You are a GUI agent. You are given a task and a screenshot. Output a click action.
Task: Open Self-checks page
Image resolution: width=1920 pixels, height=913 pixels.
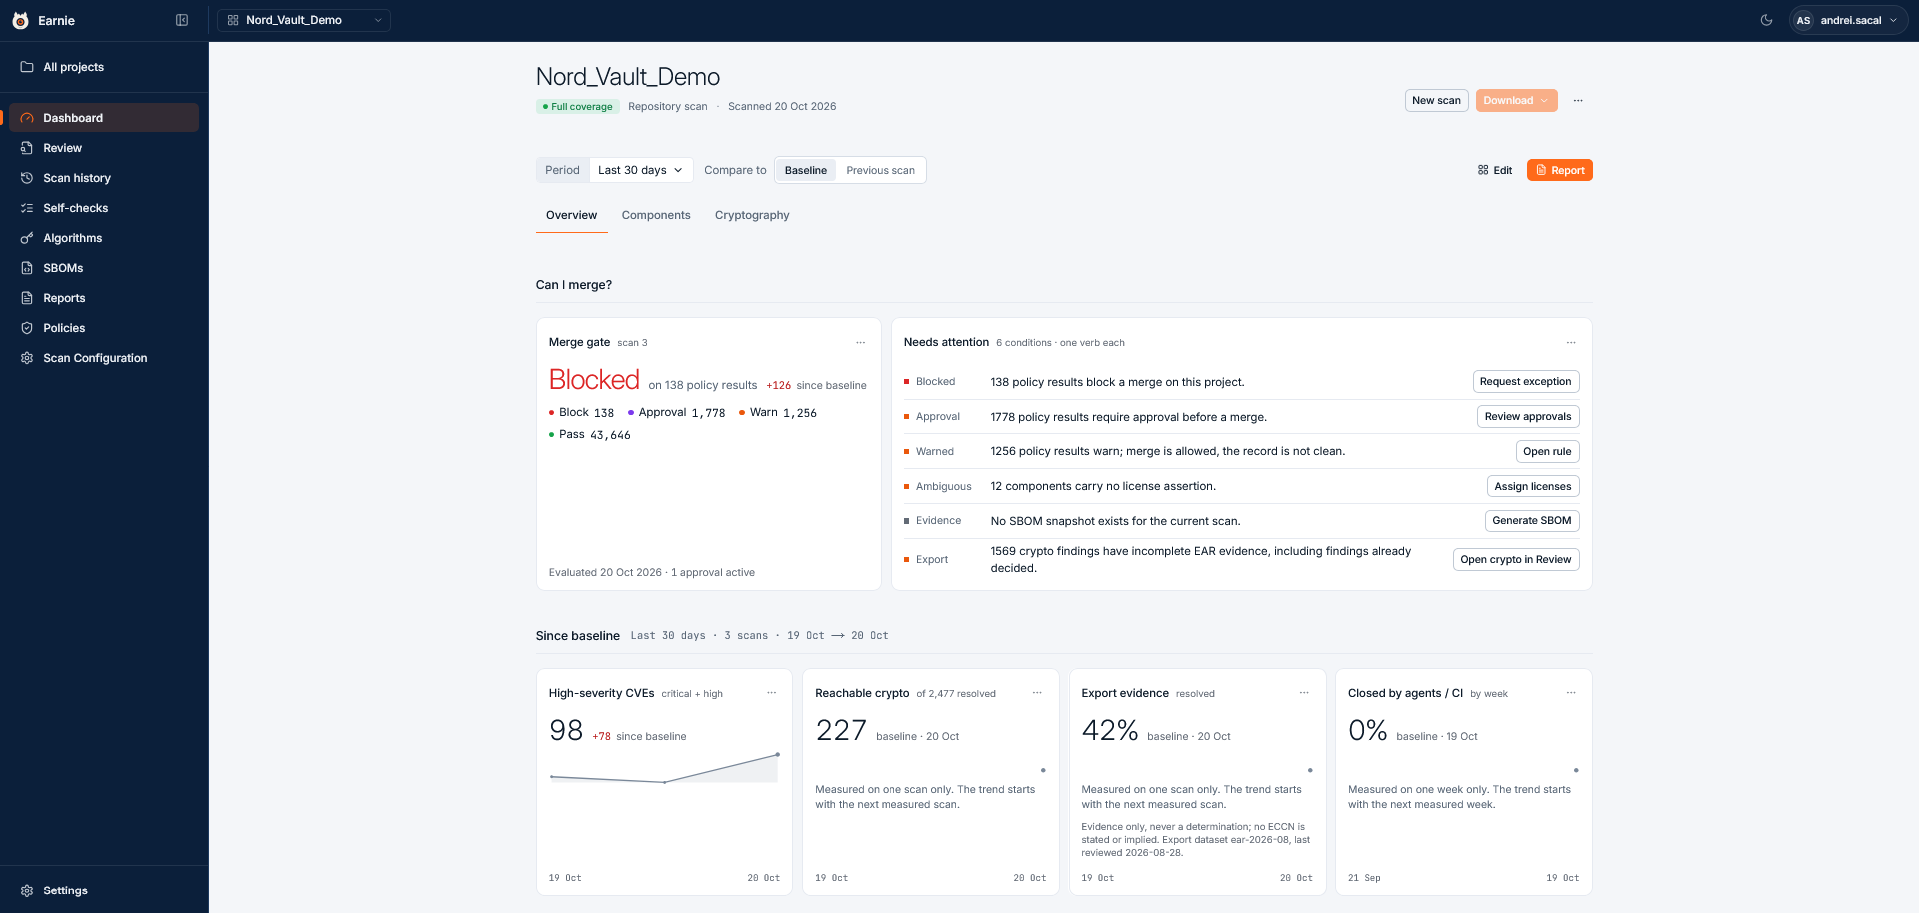pos(104,208)
